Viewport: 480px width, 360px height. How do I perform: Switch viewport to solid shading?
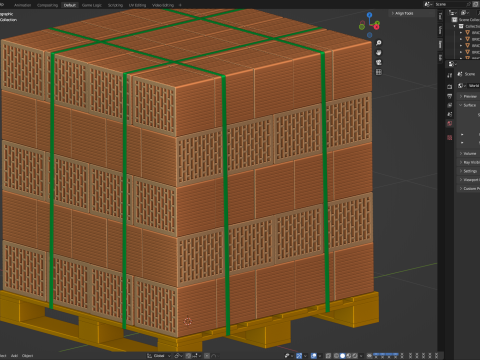342,355
